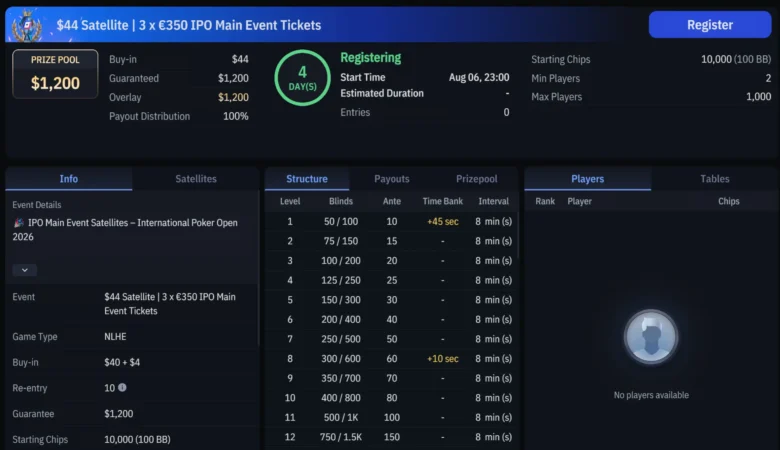Click the IPO Main Event Satellites description text
The image size is (780, 450).
(125, 230)
